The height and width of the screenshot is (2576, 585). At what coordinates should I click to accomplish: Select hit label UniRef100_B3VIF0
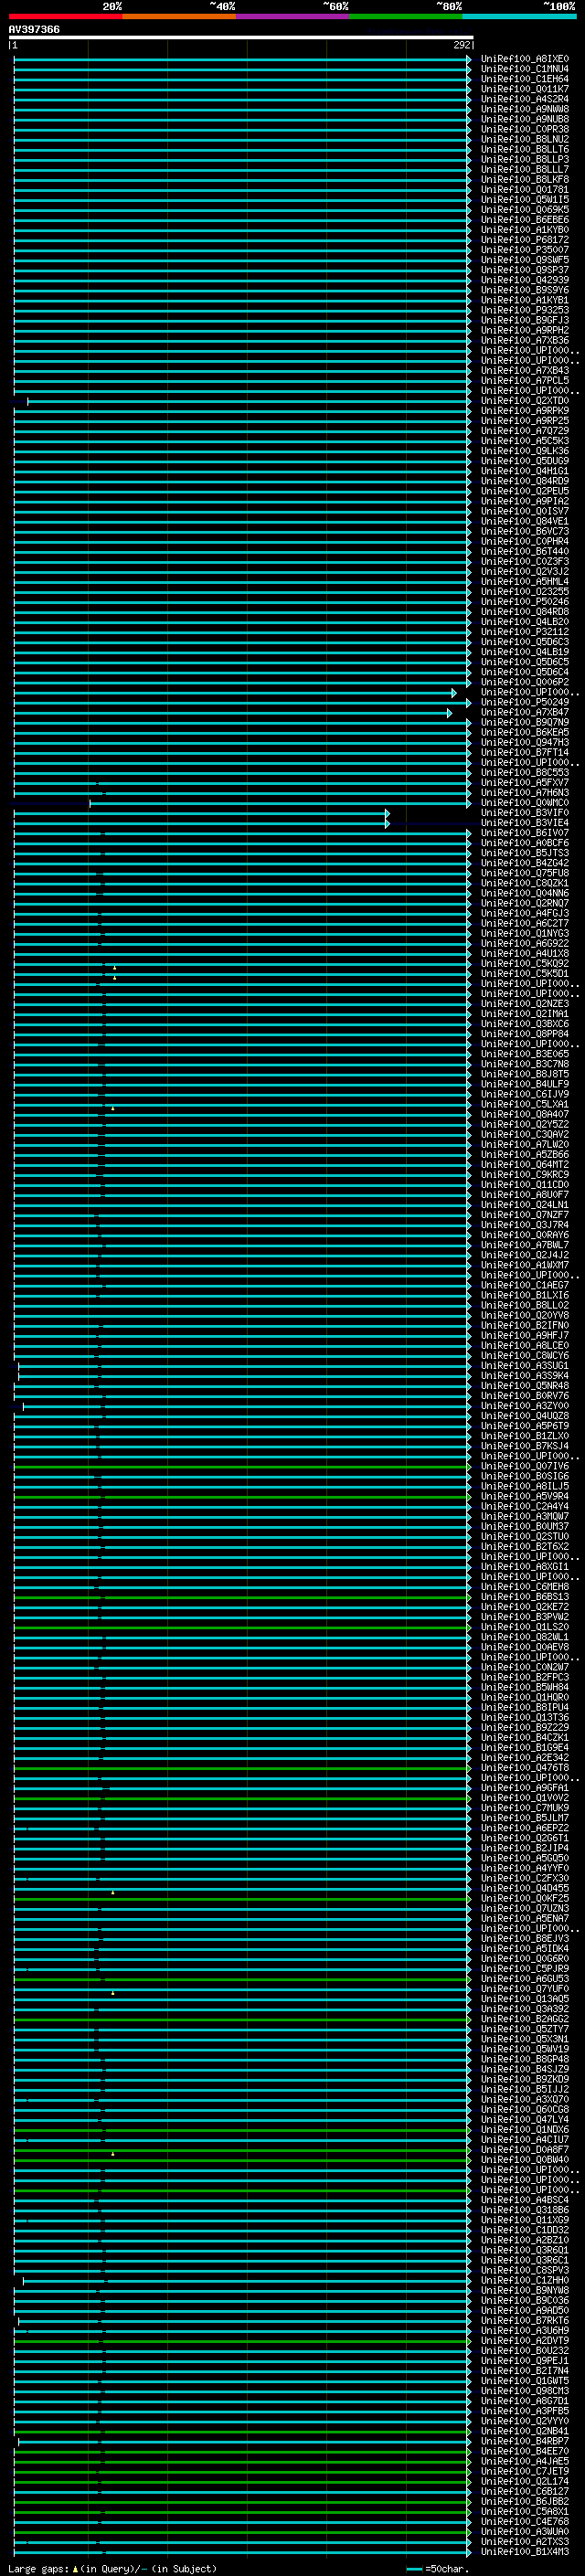(524, 813)
